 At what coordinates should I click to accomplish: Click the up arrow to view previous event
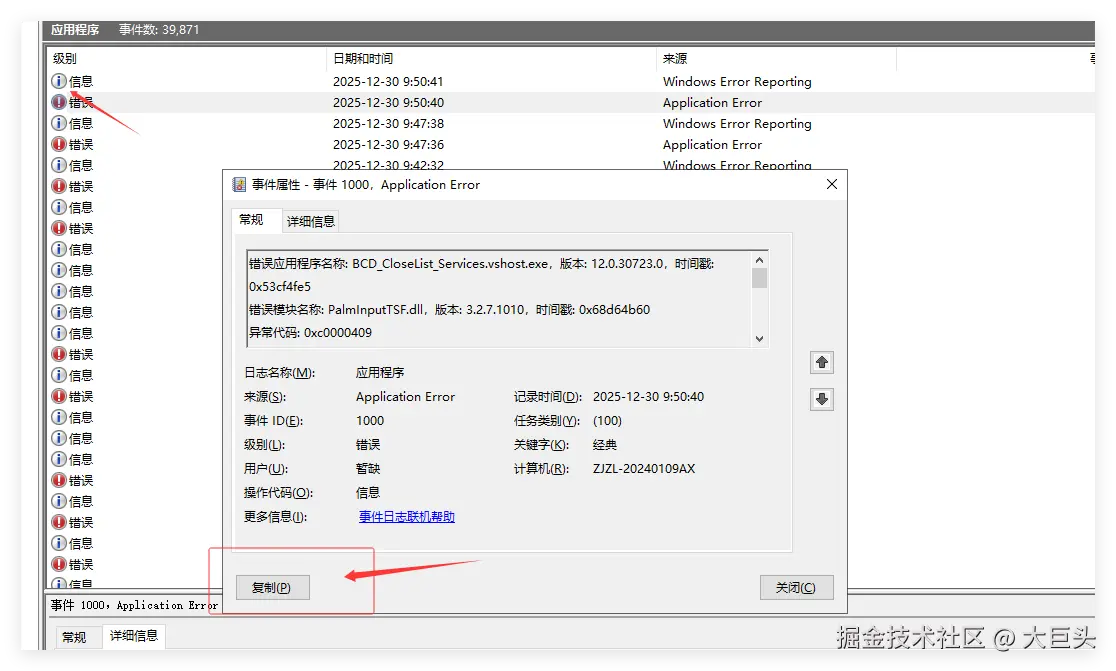point(821,362)
